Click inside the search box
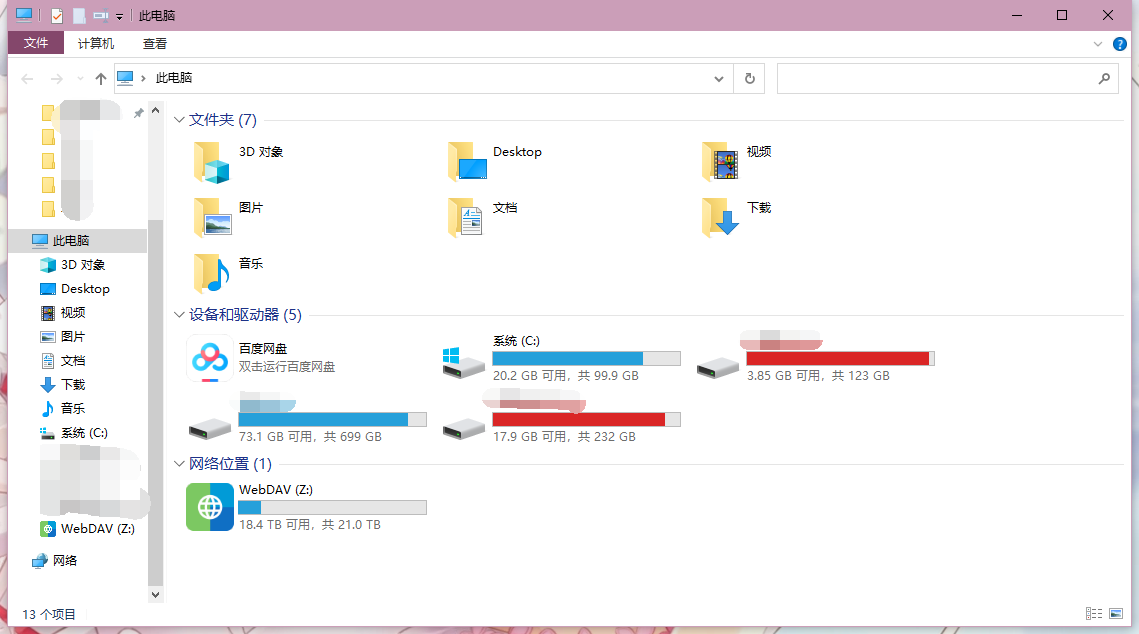The image size is (1139, 634). 935,78
